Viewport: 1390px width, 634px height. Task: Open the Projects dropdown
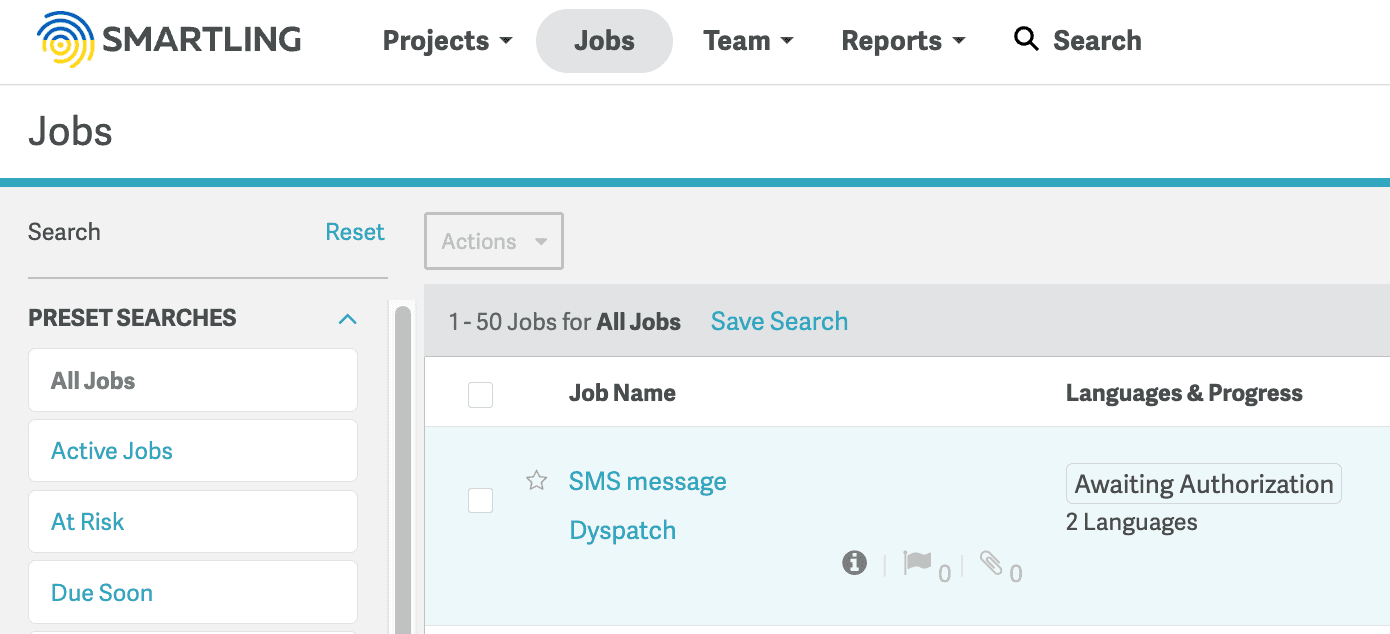click(x=446, y=41)
